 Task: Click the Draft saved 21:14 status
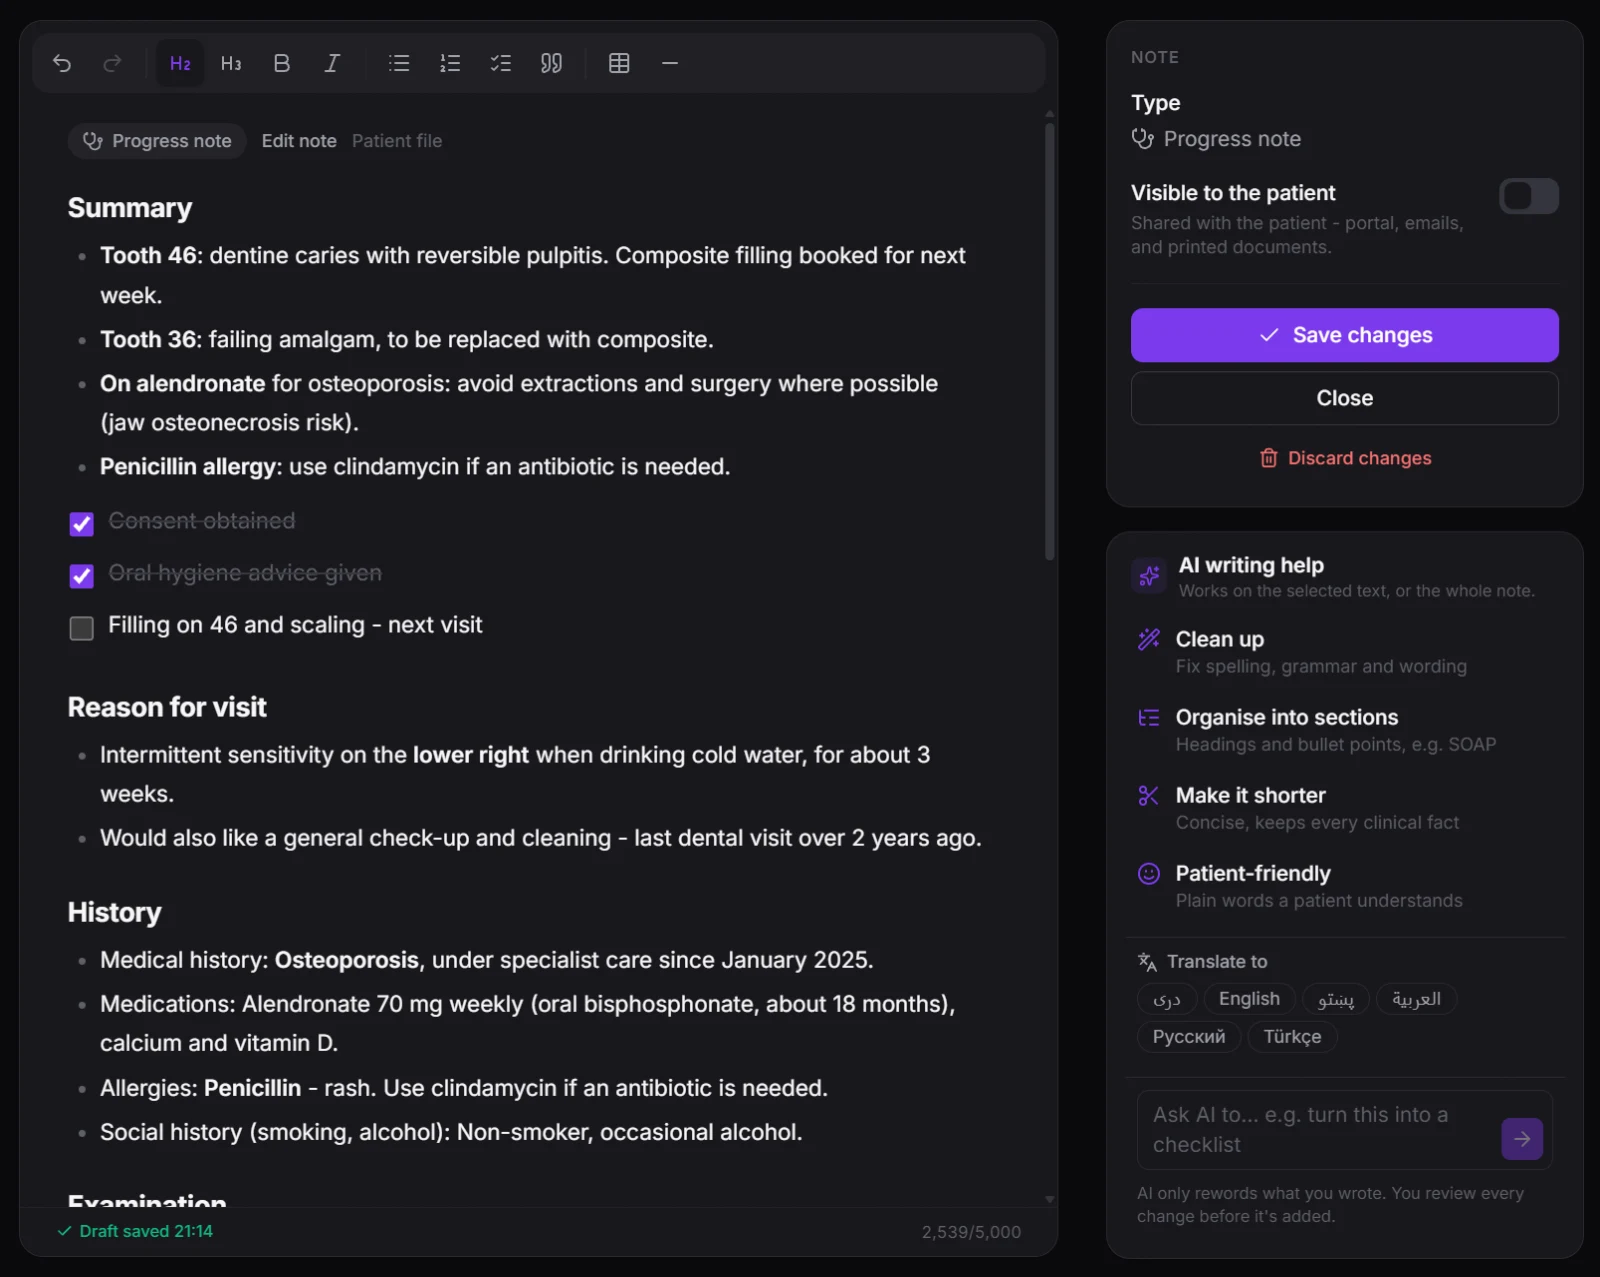(135, 1231)
